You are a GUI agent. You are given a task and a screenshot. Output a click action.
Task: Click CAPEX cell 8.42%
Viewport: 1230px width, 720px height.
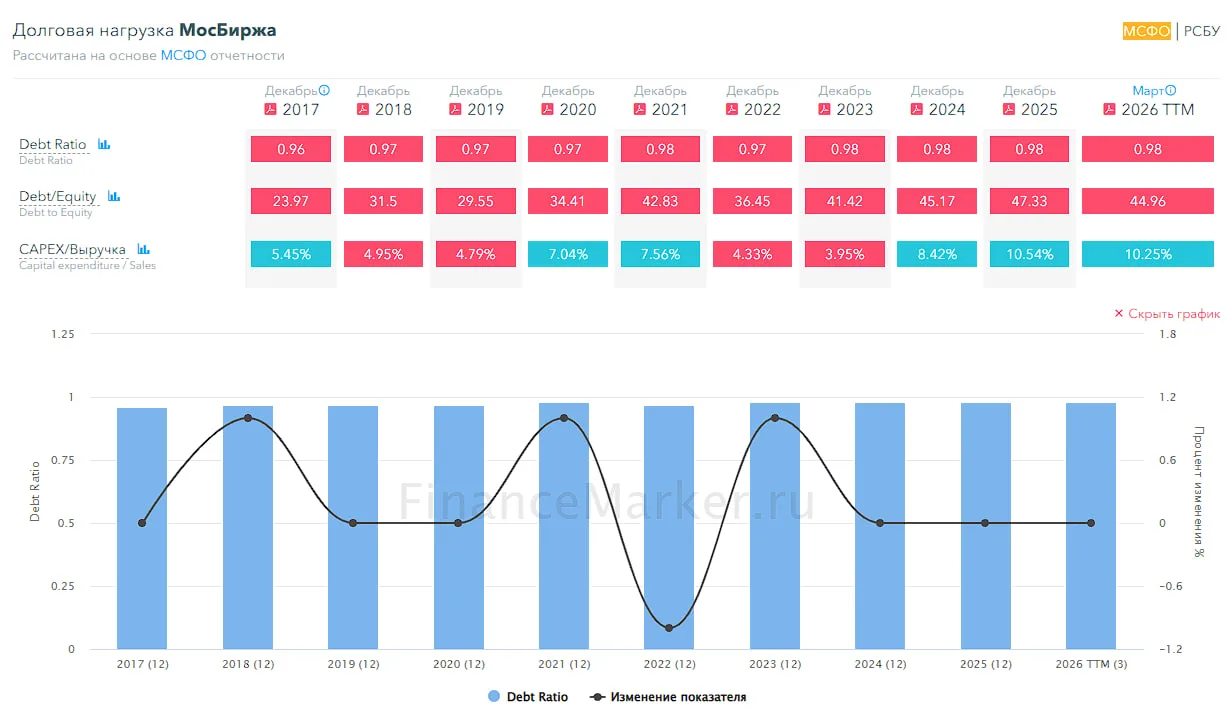pos(937,254)
